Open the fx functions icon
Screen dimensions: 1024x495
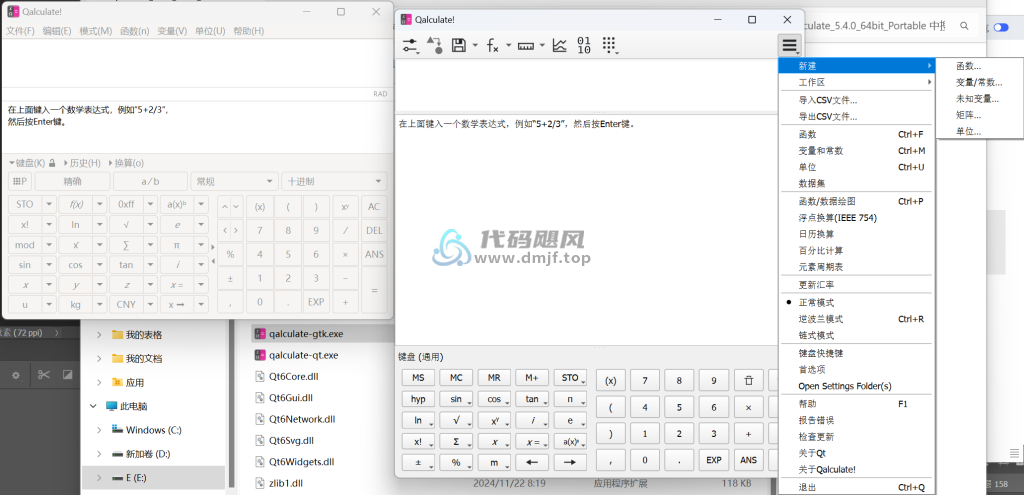coord(493,45)
